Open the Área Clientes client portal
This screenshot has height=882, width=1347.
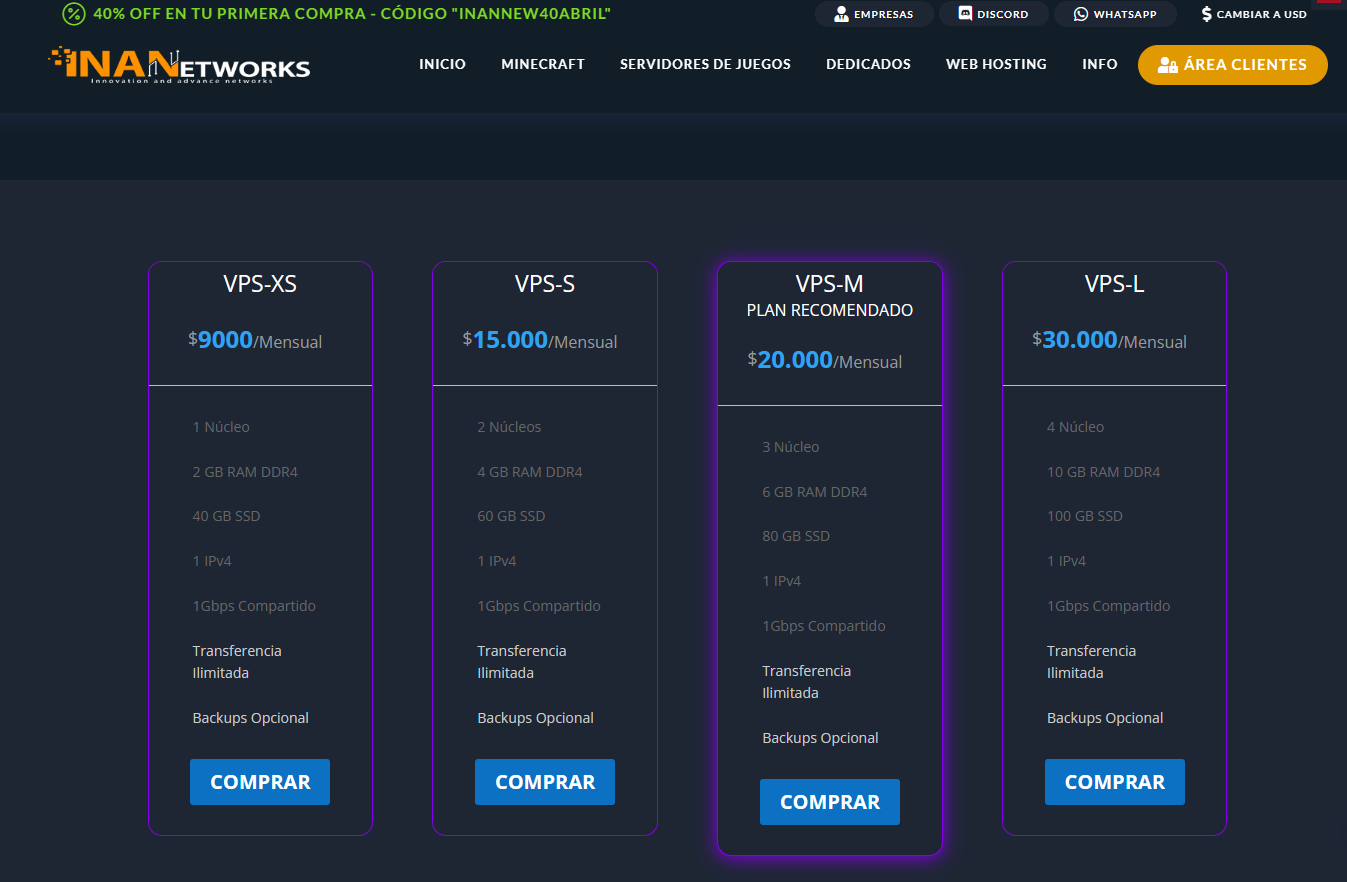(1232, 65)
